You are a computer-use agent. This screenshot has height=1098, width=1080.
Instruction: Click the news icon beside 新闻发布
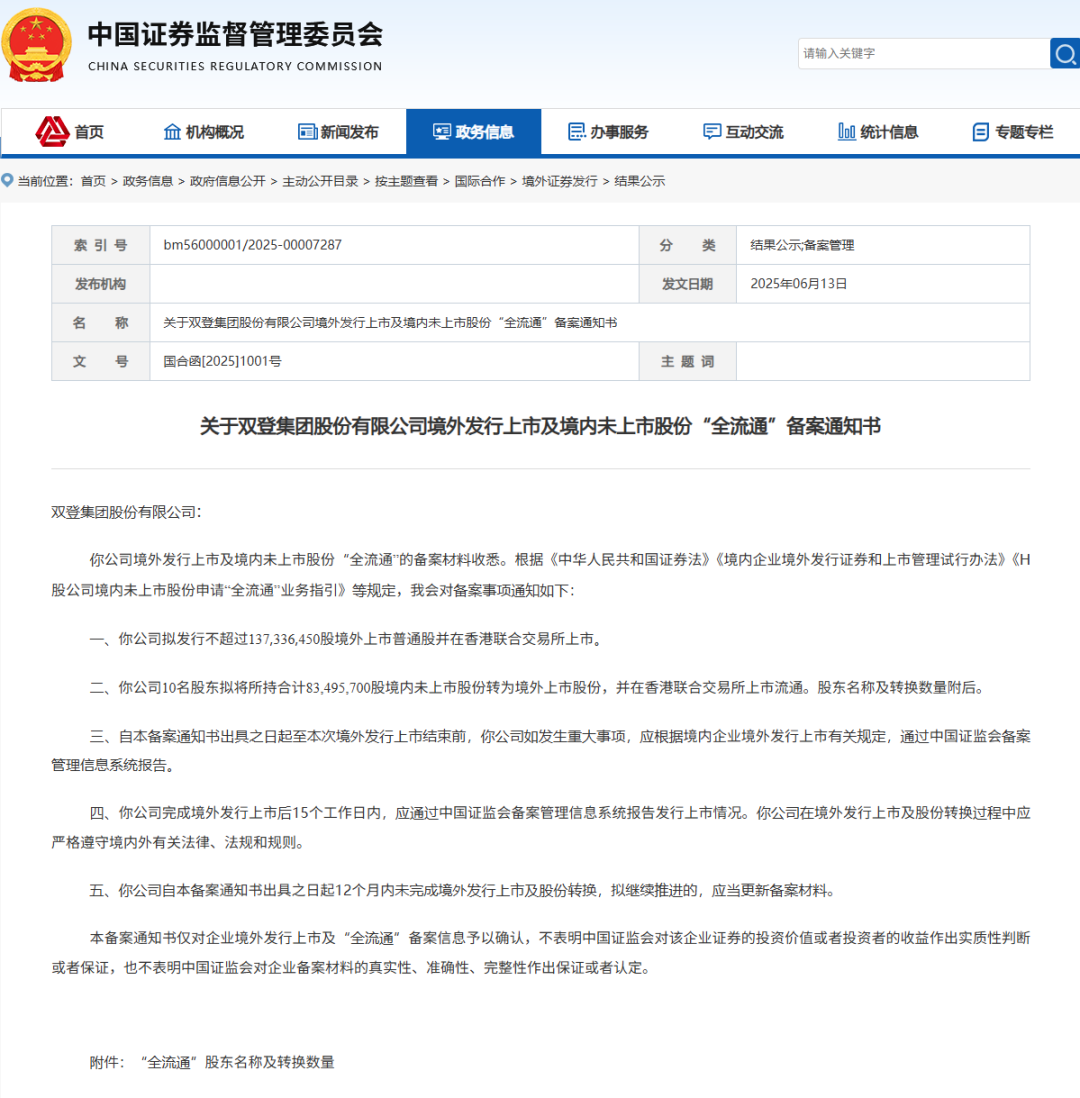(307, 132)
